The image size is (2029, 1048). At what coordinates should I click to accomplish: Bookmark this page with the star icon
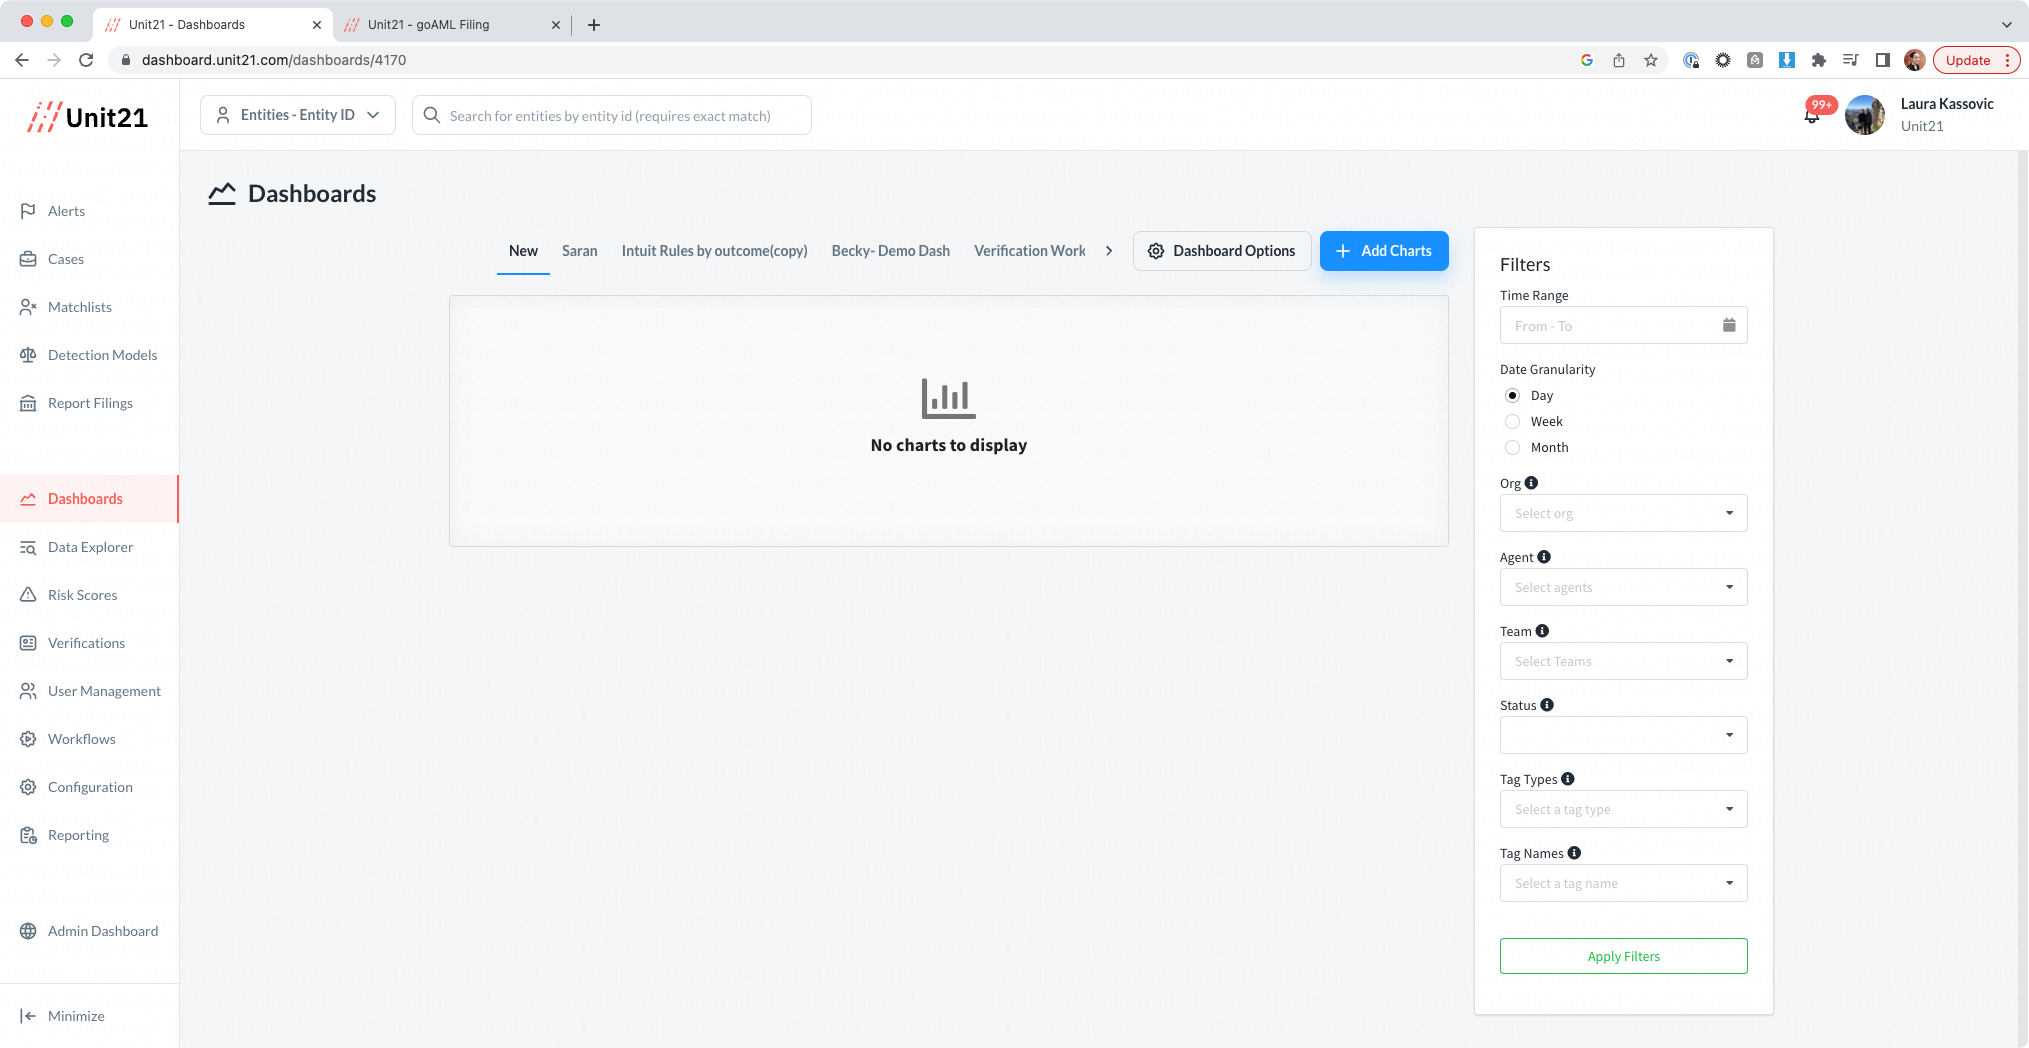[x=1651, y=60]
